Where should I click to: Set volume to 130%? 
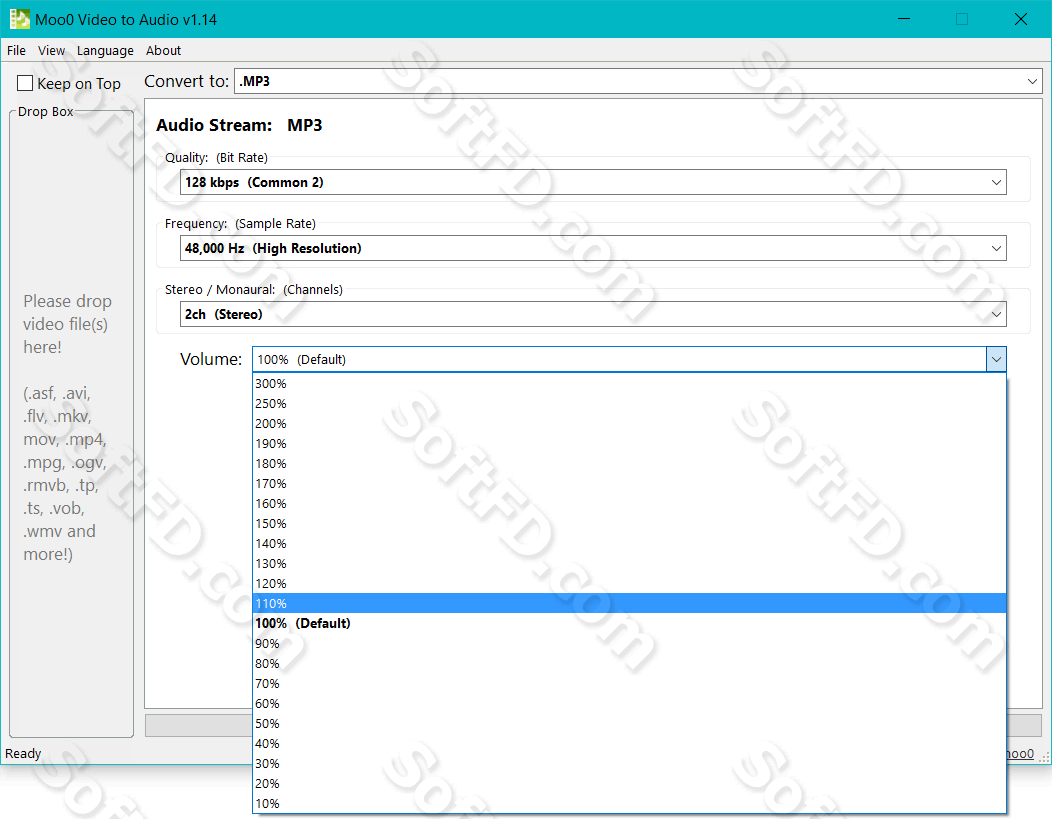point(629,563)
